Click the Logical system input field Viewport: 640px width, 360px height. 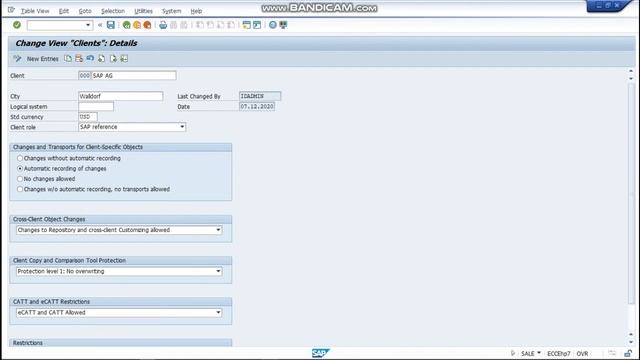[96, 107]
